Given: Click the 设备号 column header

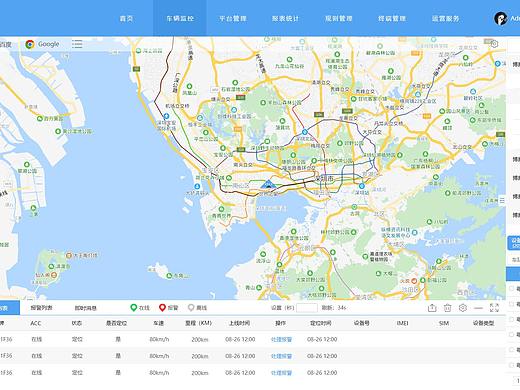Looking at the screenshot, I should (362, 323).
